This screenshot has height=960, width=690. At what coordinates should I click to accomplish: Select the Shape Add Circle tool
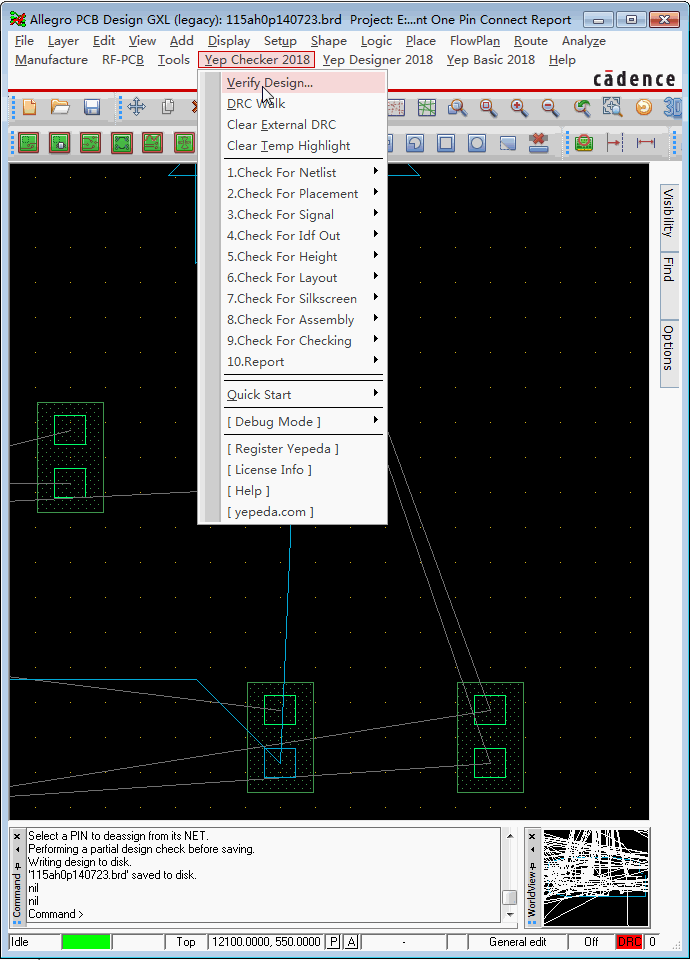pyautogui.click(x=476, y=143)
